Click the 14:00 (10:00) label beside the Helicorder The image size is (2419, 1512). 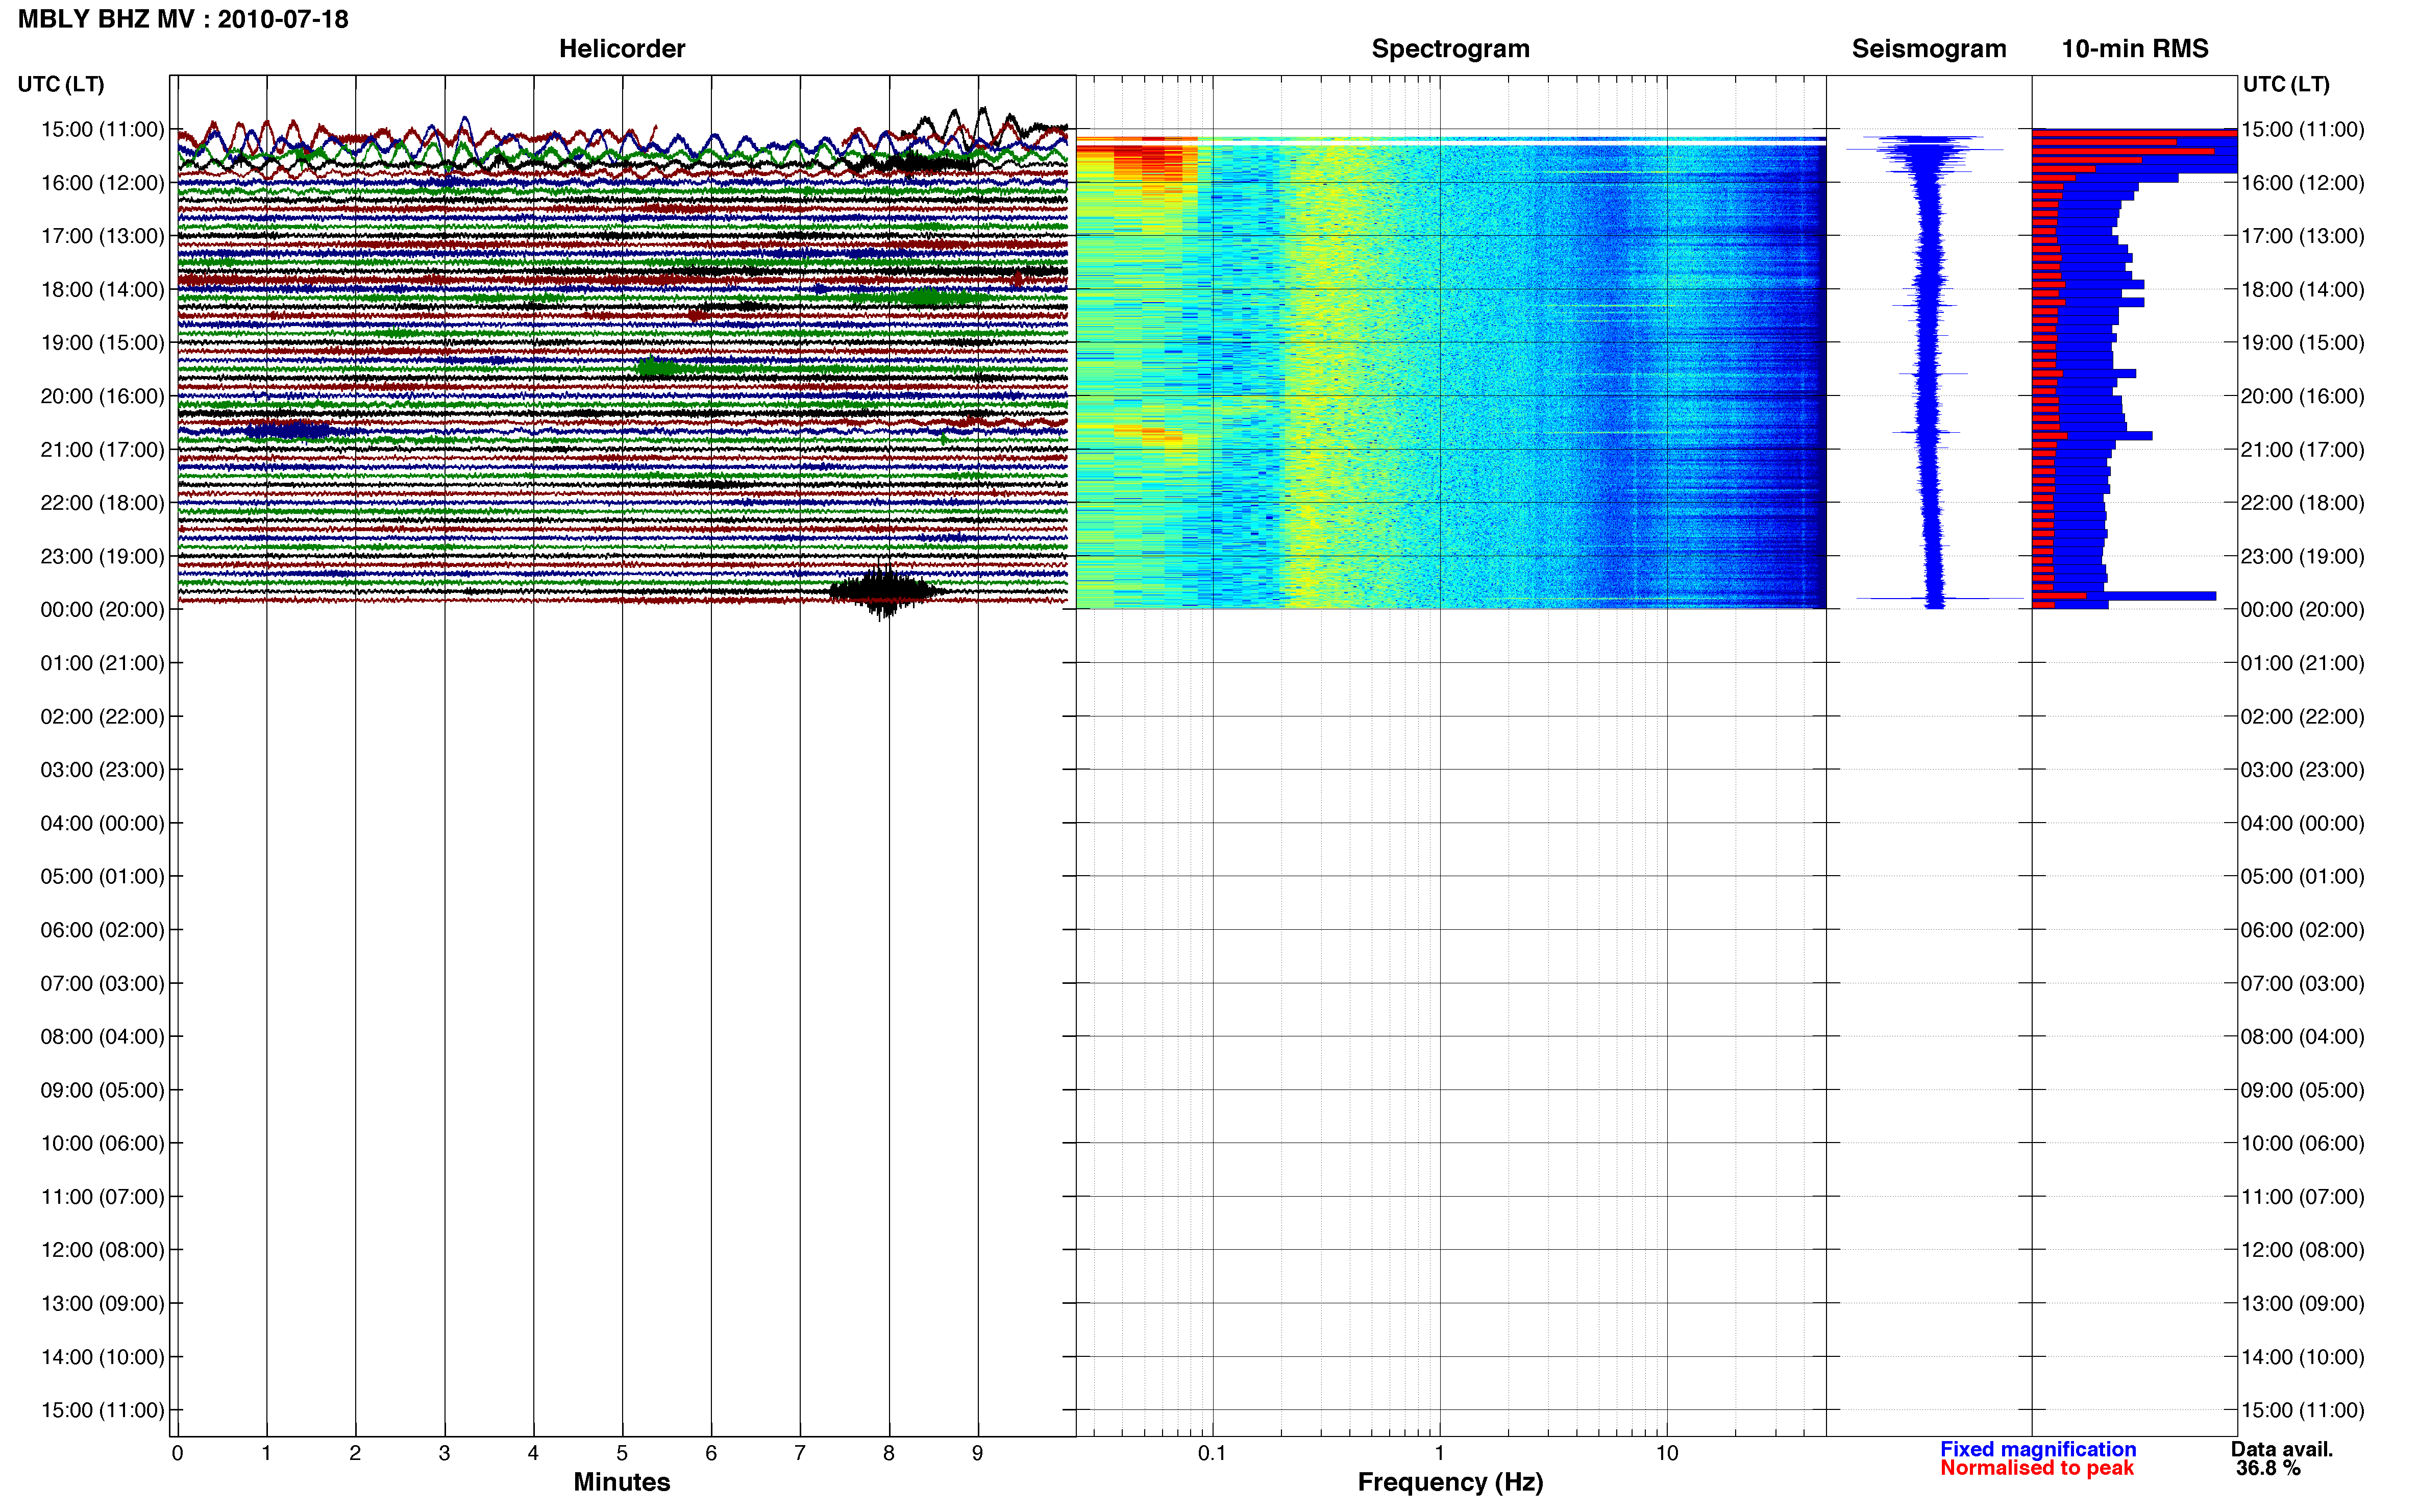[x=102, y=1357]
